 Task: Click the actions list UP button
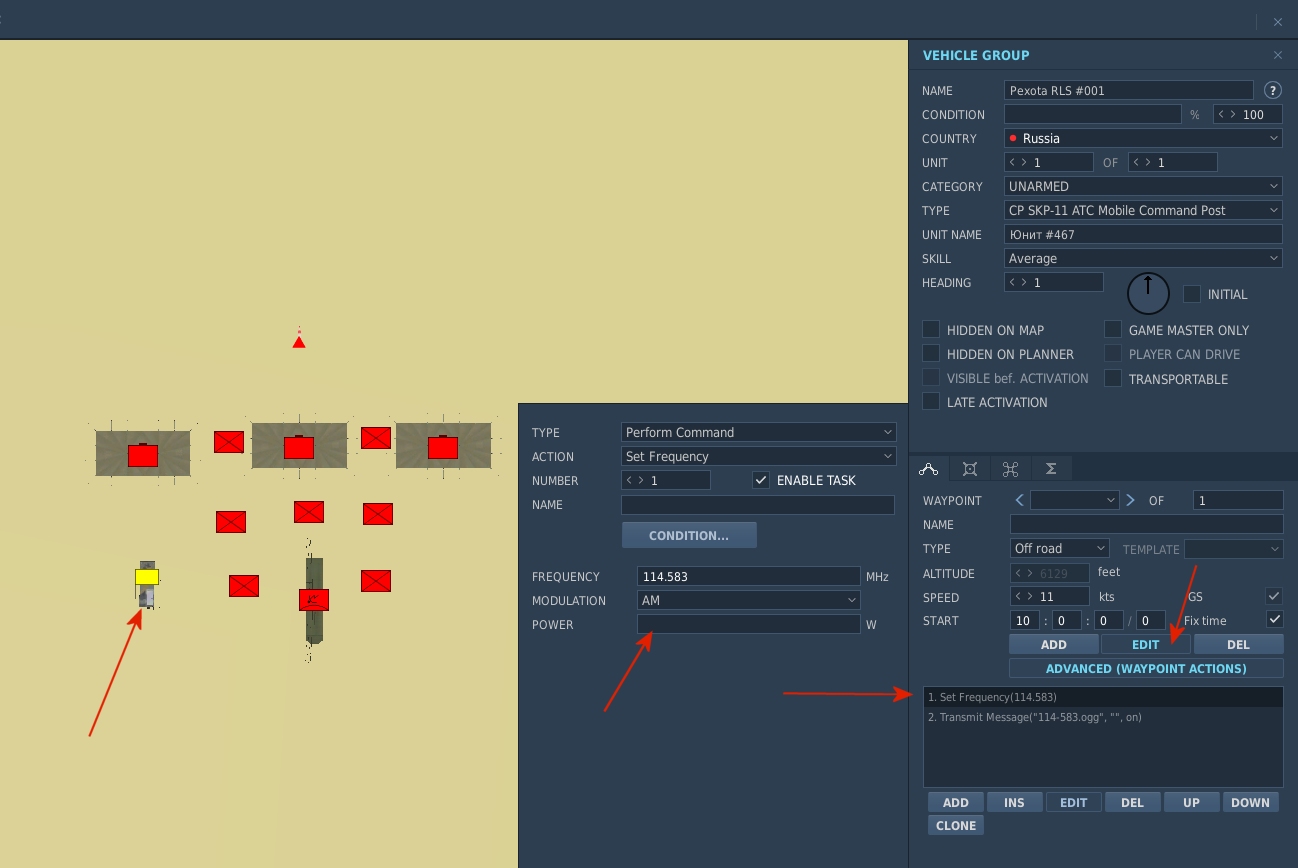tap(1191, 802)
